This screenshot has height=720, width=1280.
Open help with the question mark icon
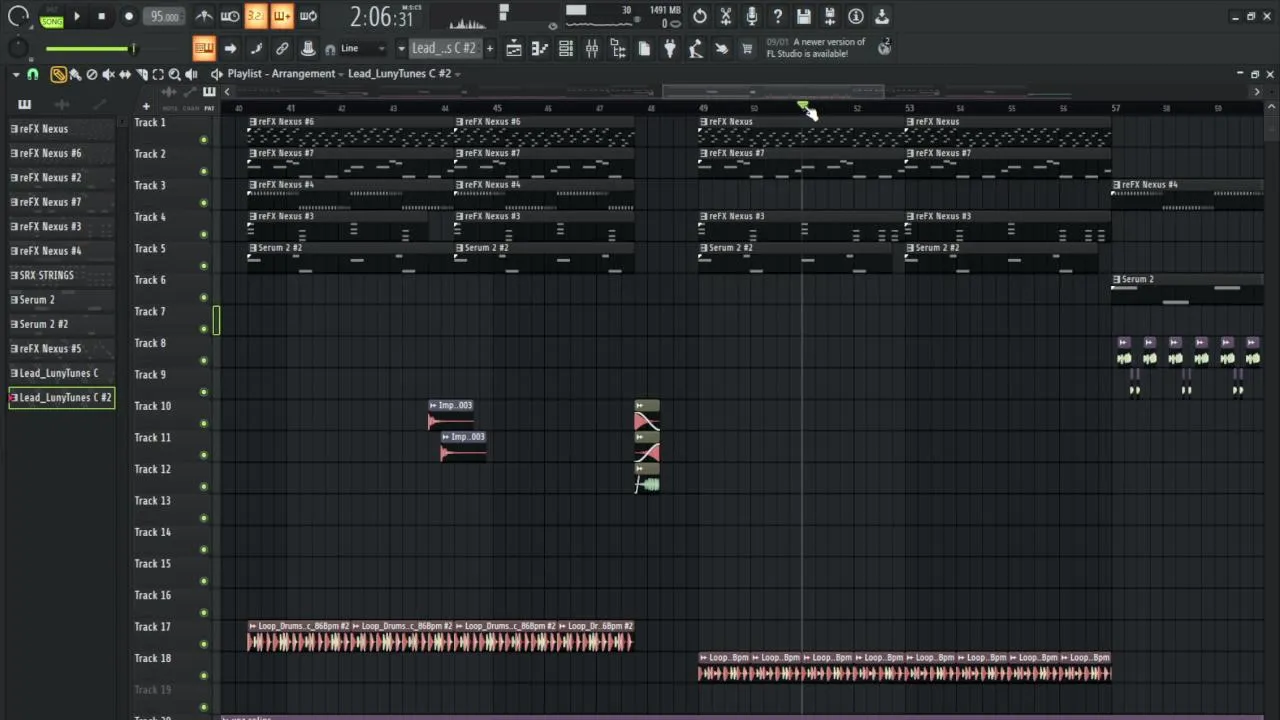(x=778, y=16)
